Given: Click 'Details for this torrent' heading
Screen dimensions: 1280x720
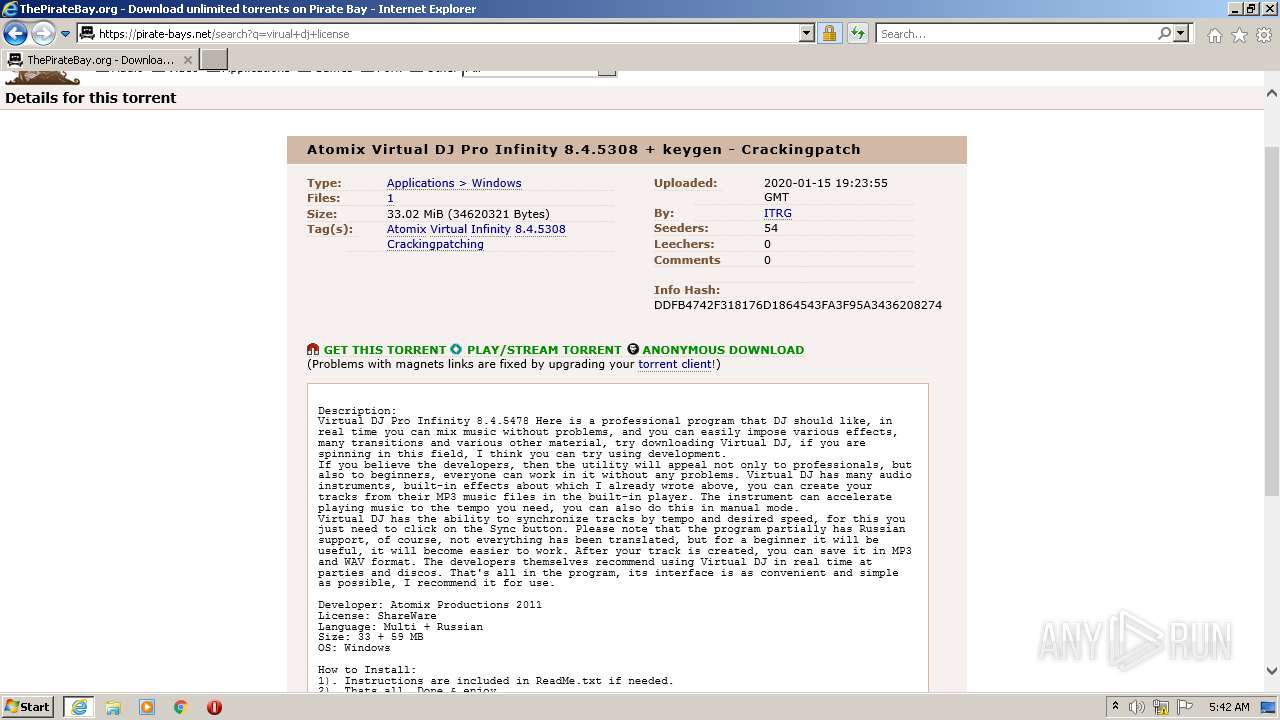Looking at the screenshot, I should (x=91, y=98).
